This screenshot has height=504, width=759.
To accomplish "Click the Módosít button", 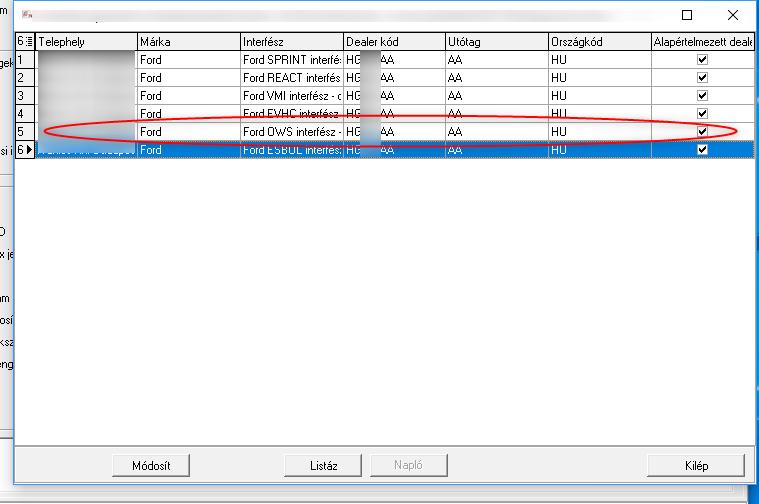I will tap(151, 465).
